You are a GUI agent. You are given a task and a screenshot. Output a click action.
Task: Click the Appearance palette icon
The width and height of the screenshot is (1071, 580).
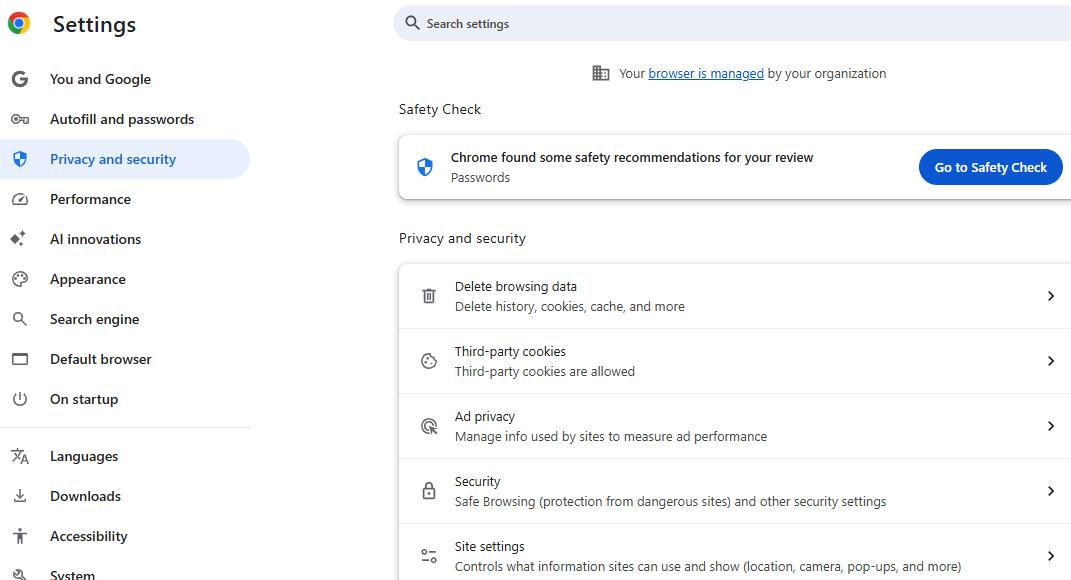pyautogui.click(x=22, y=279)
